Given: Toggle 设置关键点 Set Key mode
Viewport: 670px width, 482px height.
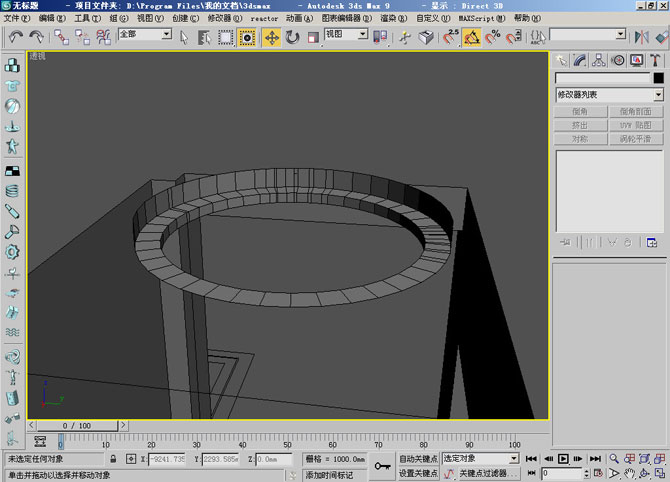Looking at the screenshot, I should [x=418, y=473].
